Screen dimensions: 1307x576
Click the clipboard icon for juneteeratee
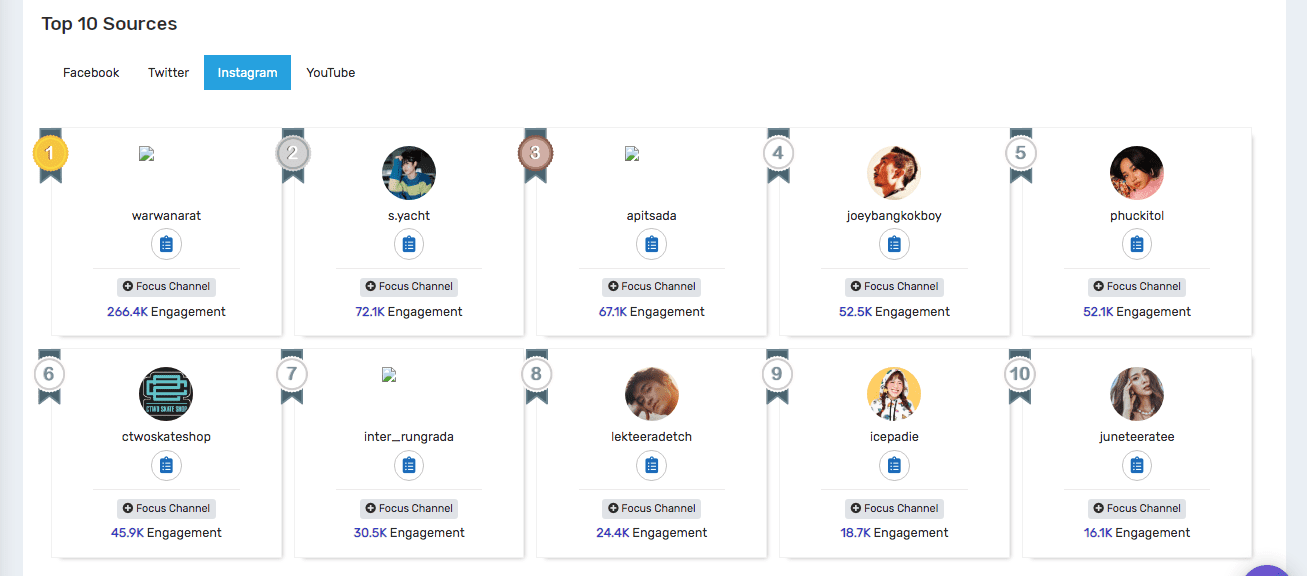(x=1137, y=466)
